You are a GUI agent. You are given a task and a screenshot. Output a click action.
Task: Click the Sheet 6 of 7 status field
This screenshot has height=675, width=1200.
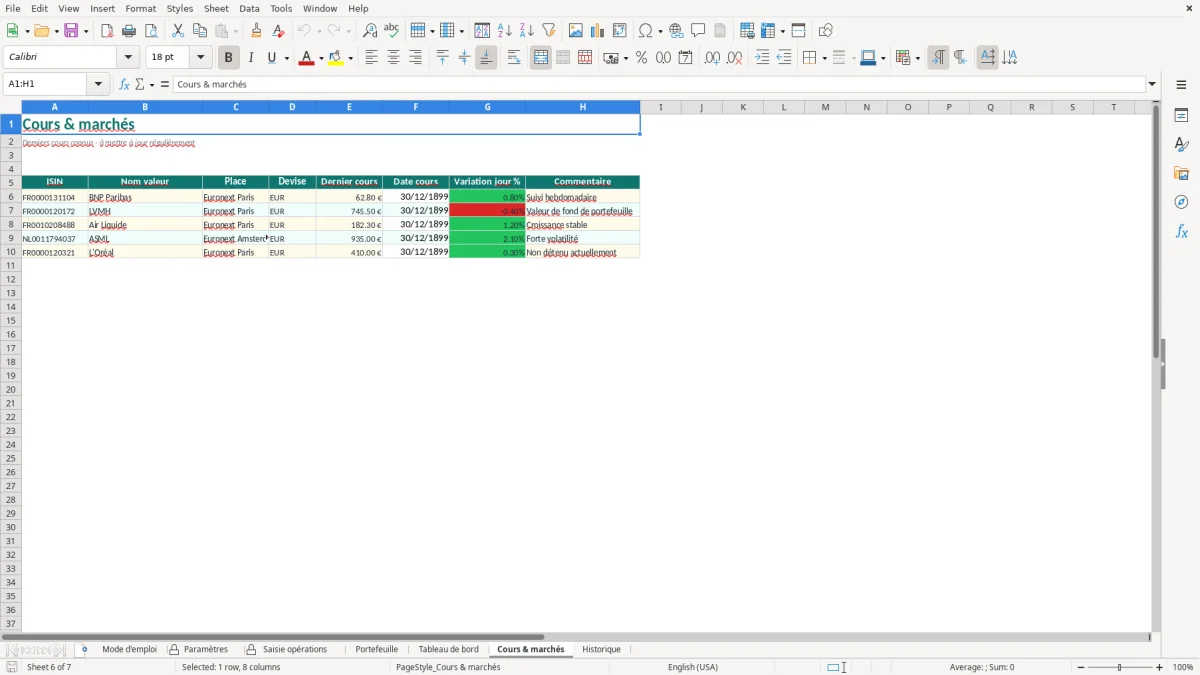tap(49, 667)
